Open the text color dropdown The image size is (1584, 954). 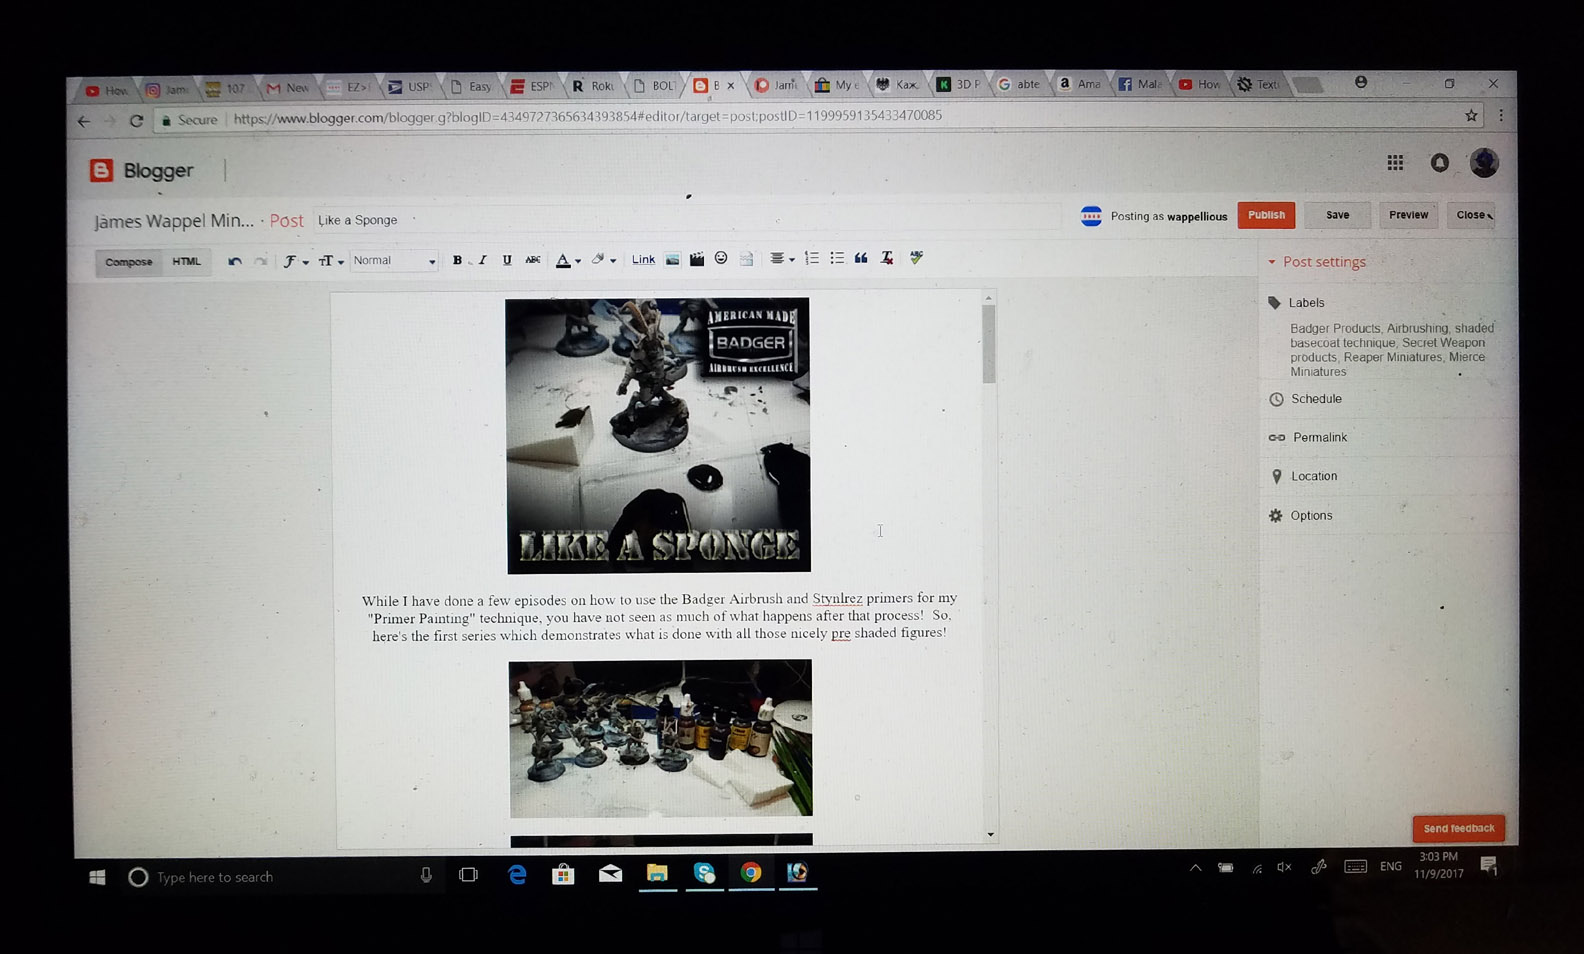567,260
